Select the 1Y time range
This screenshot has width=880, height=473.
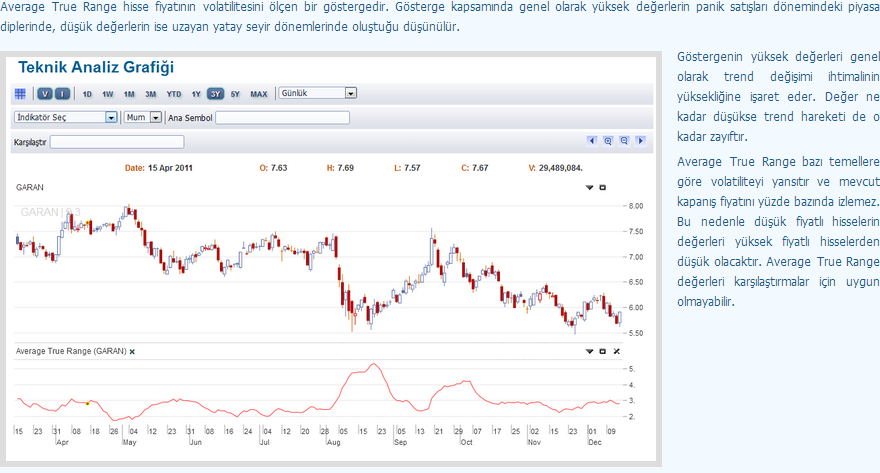point(196,94)
